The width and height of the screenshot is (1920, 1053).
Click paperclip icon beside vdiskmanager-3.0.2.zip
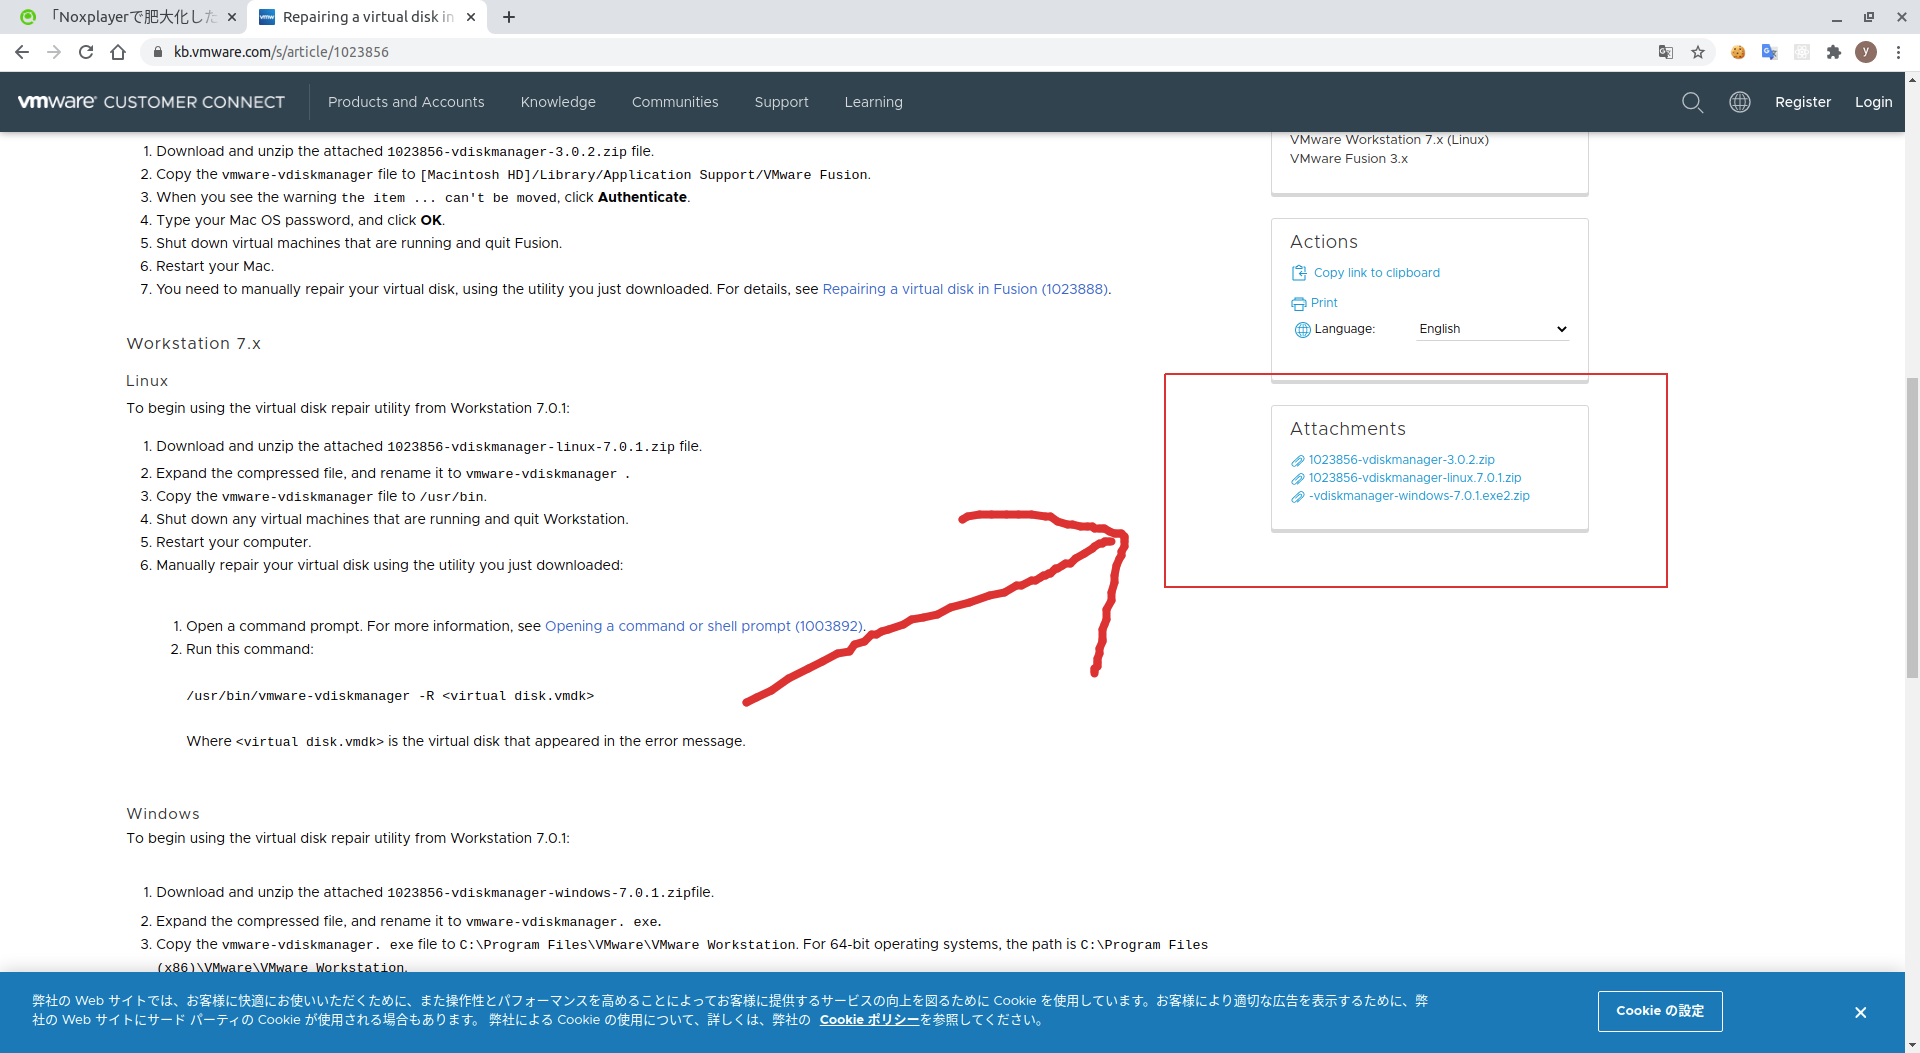coord(1298,461)
